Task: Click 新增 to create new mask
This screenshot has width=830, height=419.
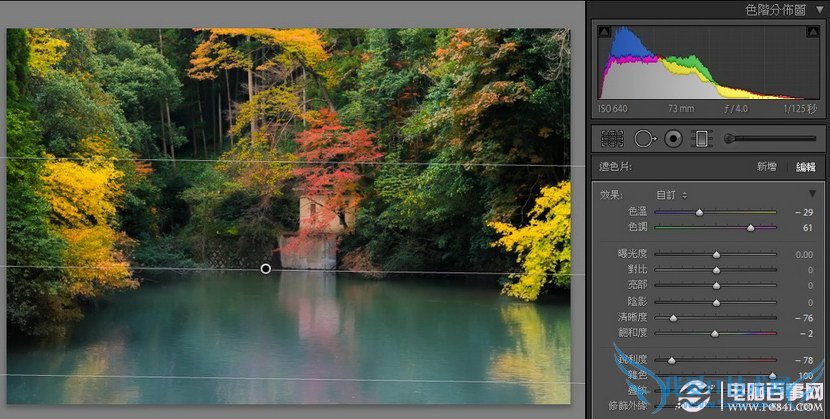Action: click(x=766, y=167)
